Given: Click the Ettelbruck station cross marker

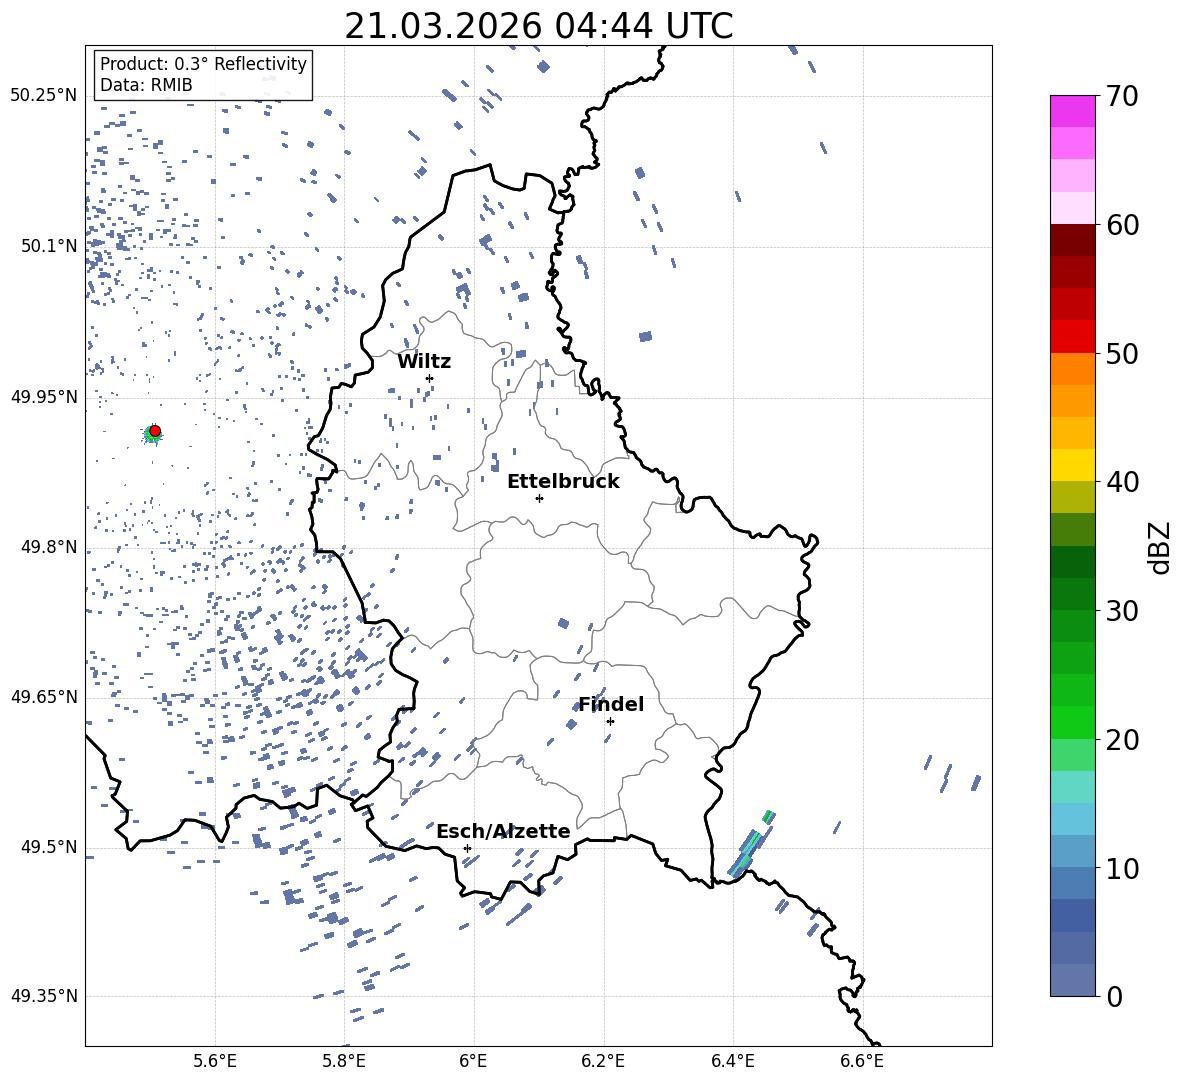Looking at the screenshot, I should [539, 498].
